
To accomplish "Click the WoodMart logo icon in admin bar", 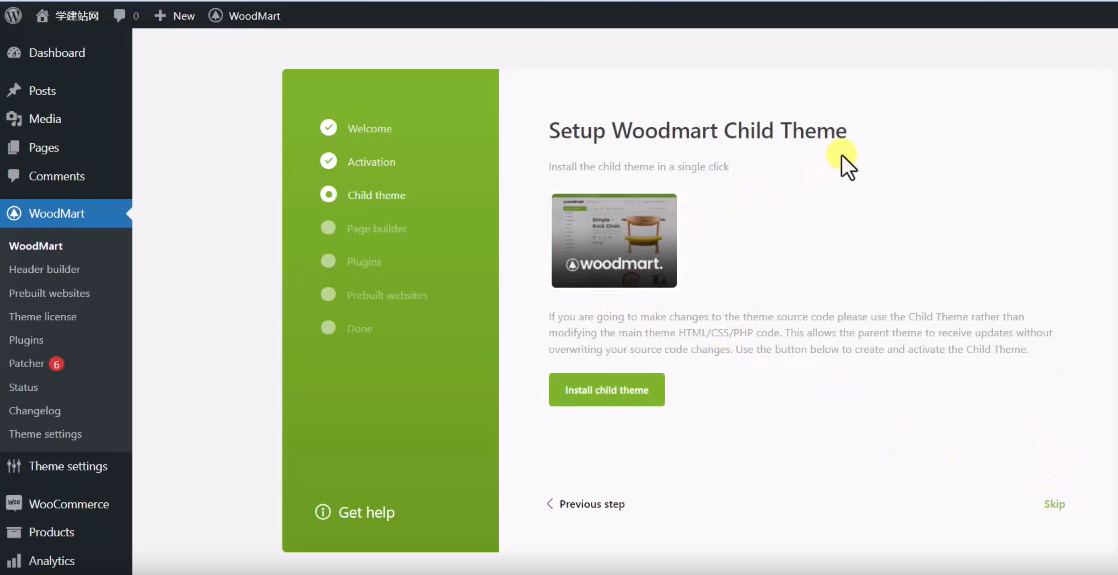I will tap(215, 15).
